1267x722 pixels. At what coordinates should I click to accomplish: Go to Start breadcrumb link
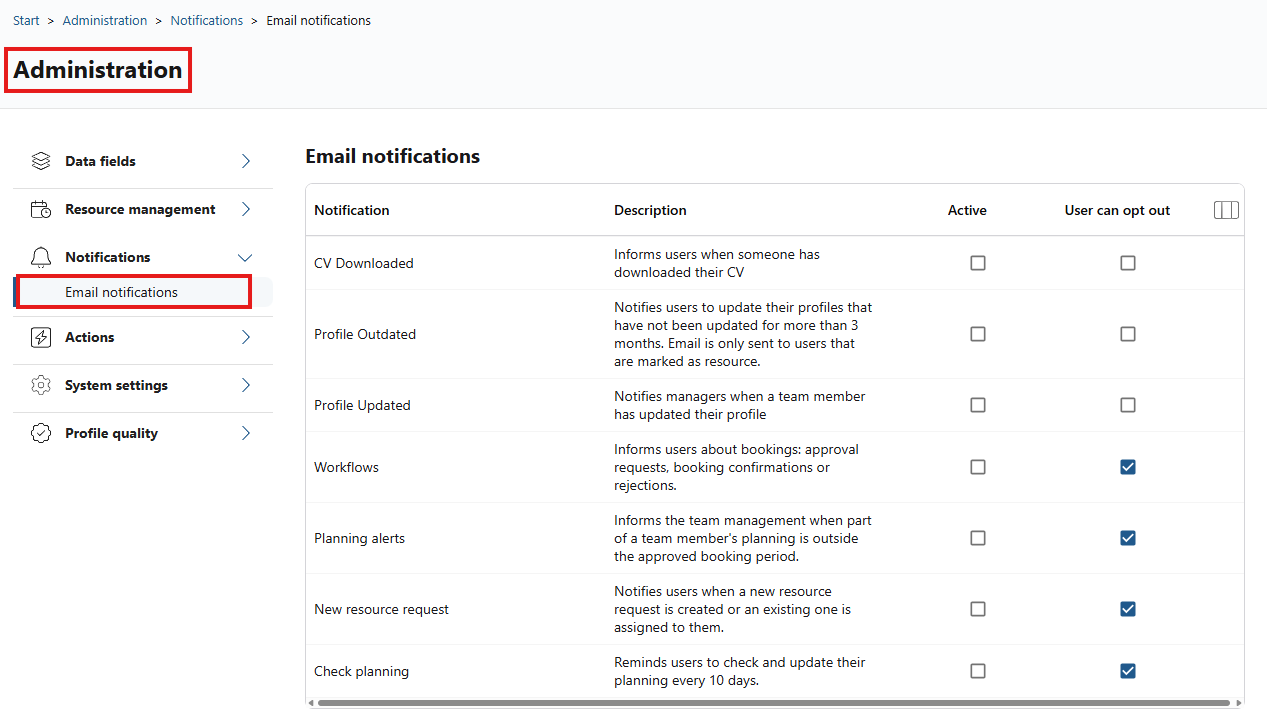[x=26, y=20]
